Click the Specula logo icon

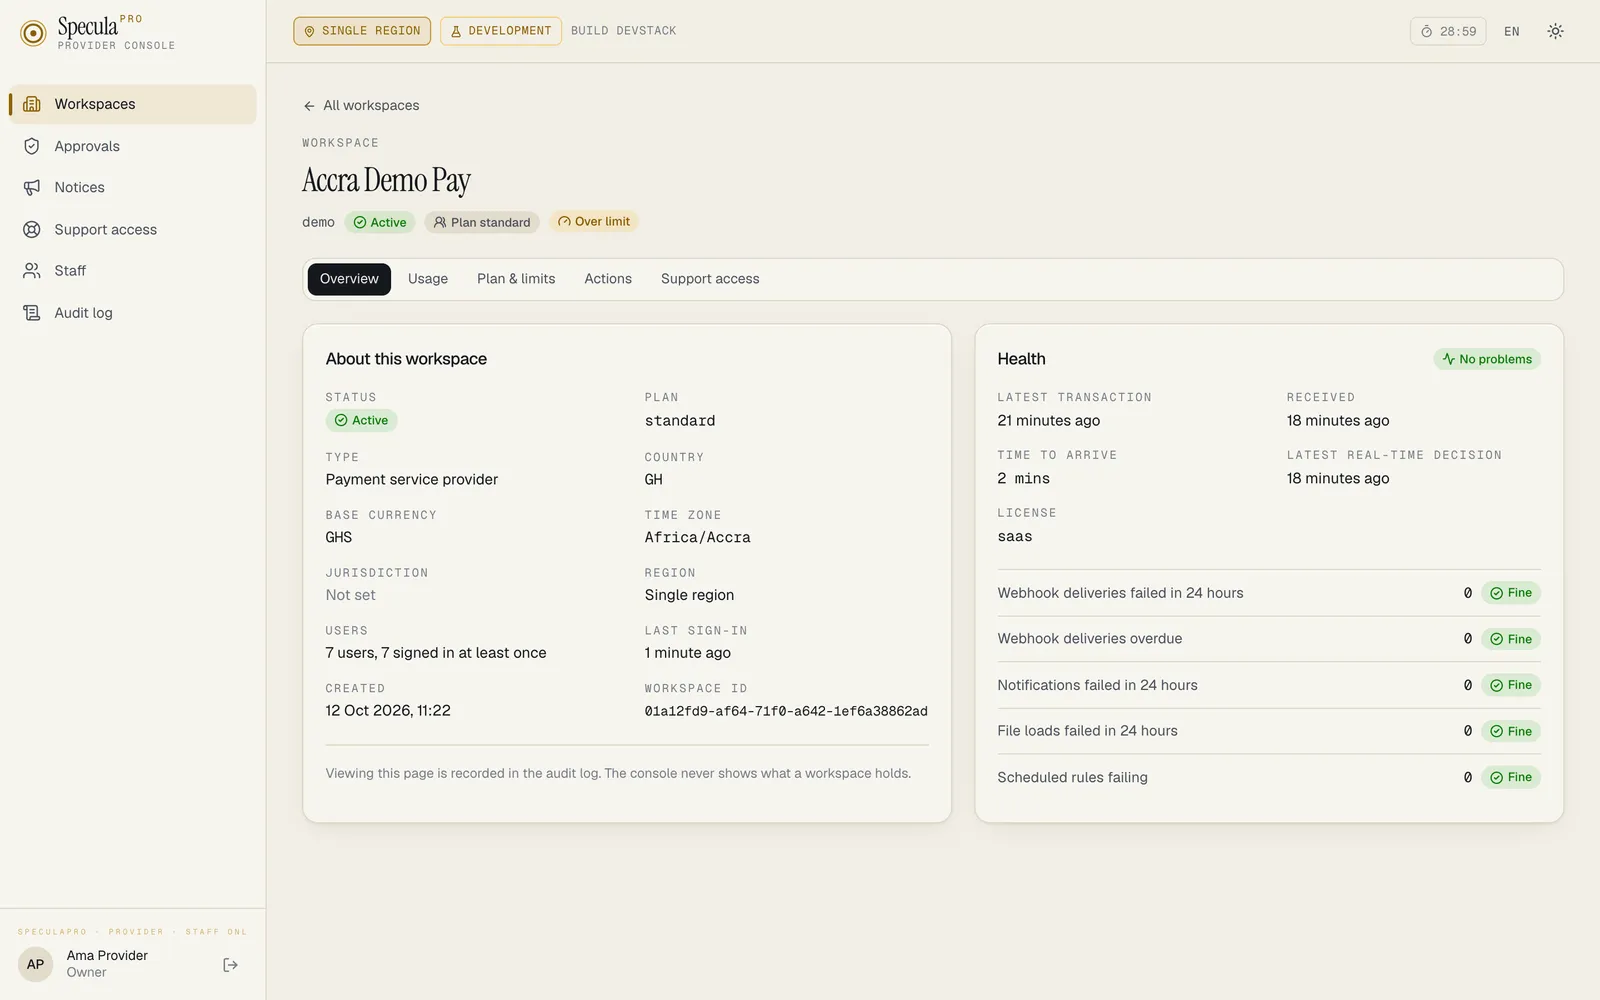tap(33, 33)
